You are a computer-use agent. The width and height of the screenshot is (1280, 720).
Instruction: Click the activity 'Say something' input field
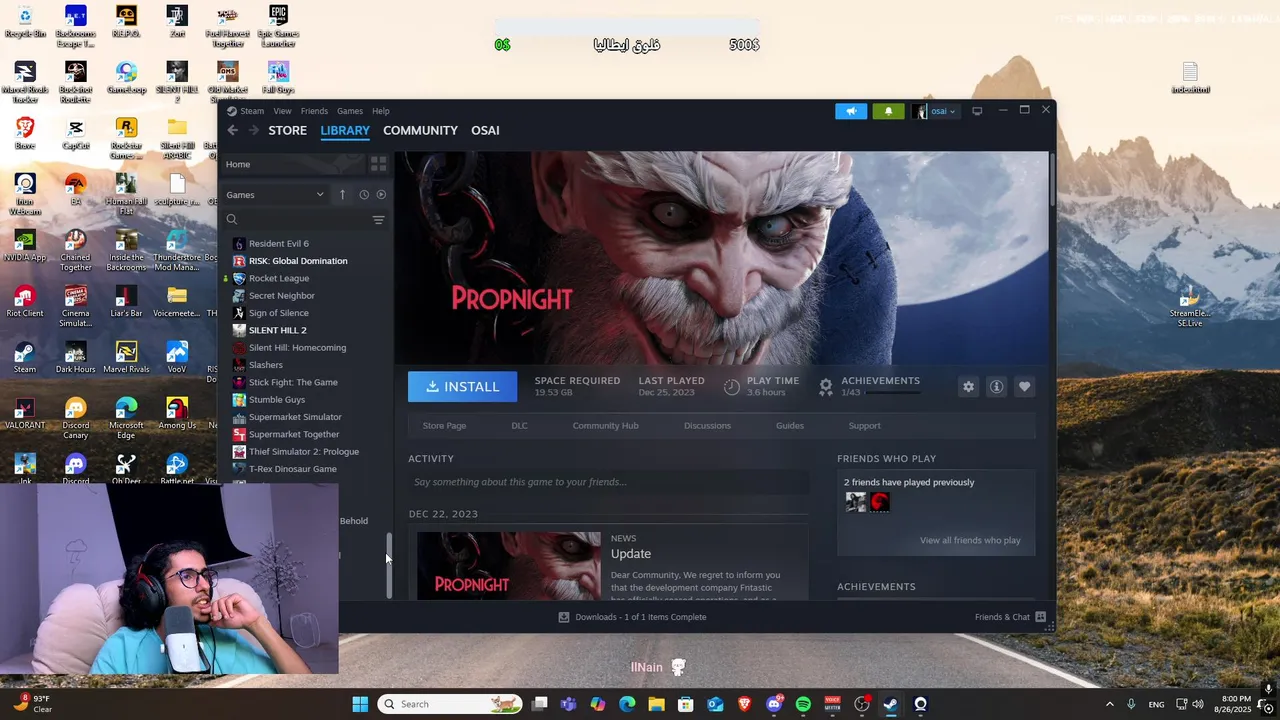pyautogui.click(x=608, y=482)
